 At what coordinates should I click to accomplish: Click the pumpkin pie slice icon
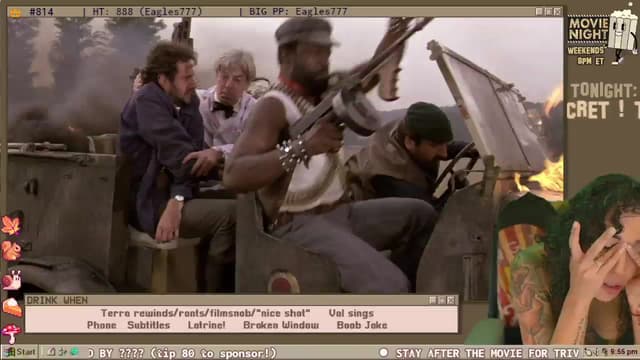(12, 307)
